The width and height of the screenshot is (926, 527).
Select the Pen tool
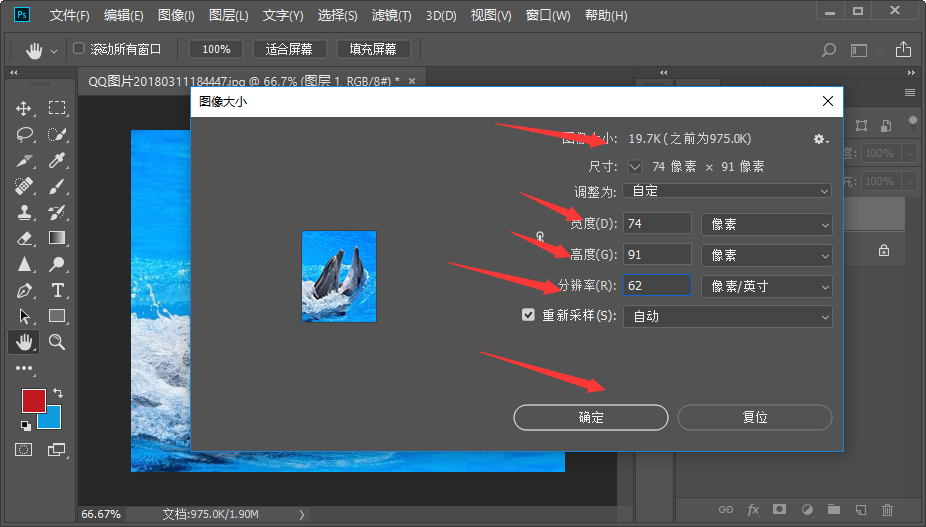click(24, 290)
